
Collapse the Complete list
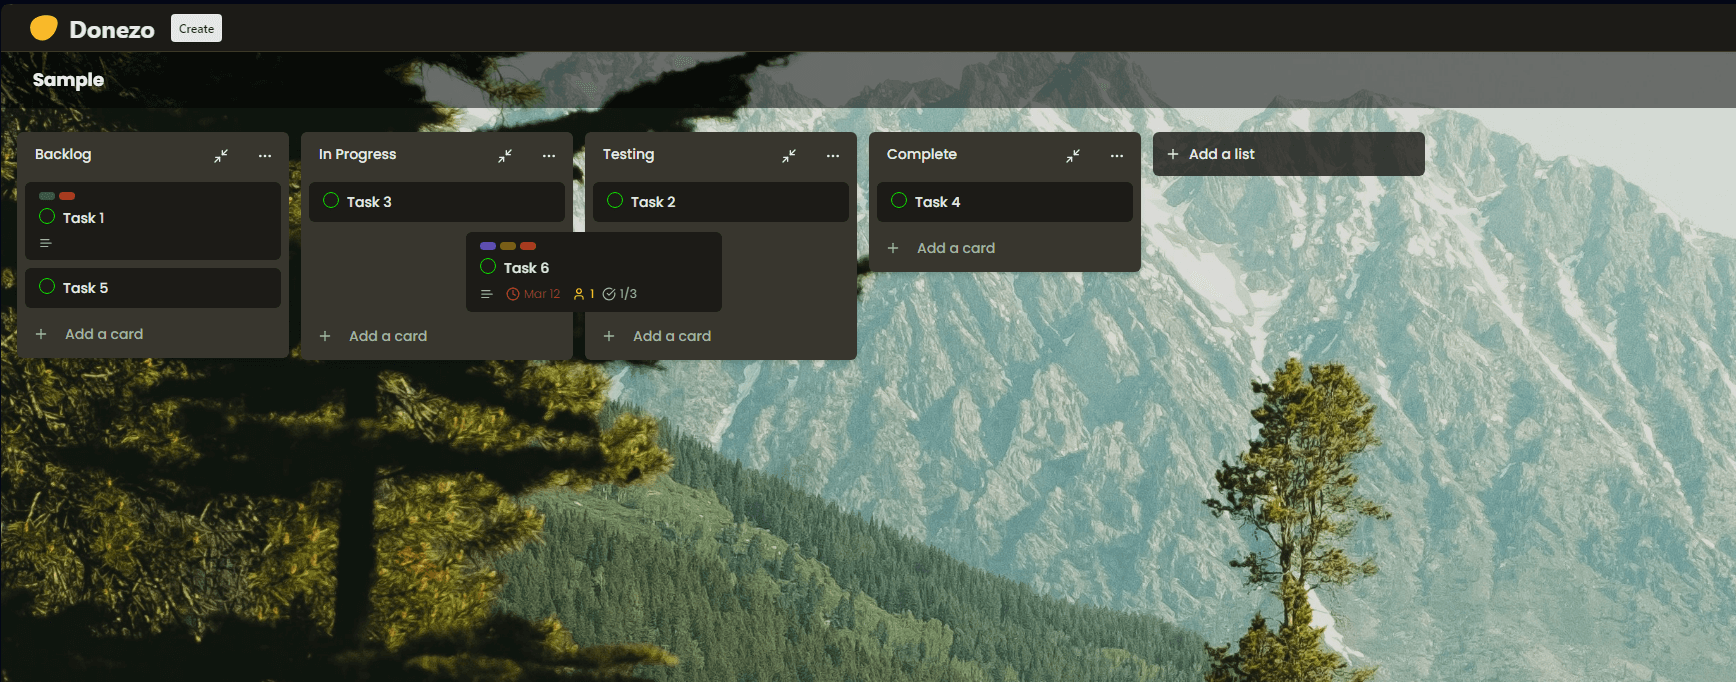pos(1073,156)
